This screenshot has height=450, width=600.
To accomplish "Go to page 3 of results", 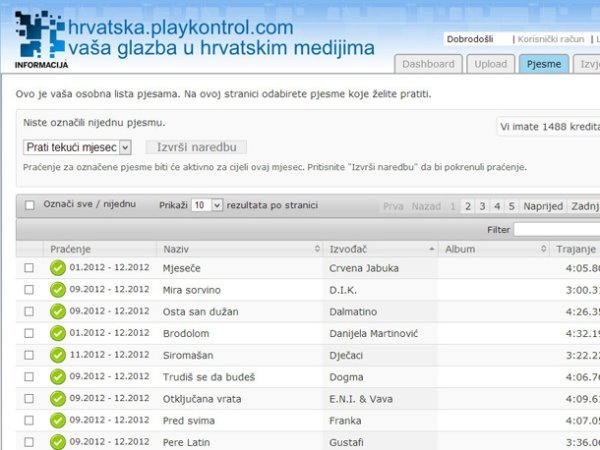I will [x=482, y=206].
